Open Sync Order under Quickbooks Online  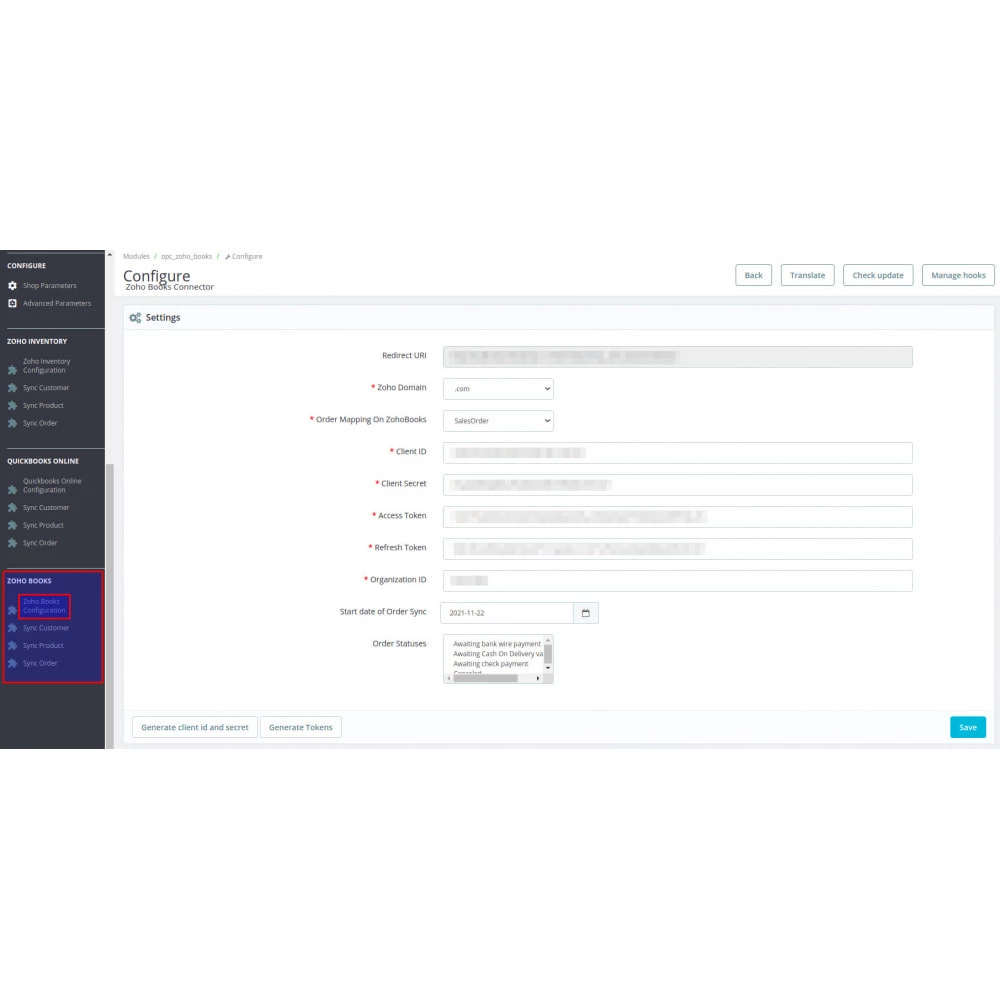(x=40, y=543)
